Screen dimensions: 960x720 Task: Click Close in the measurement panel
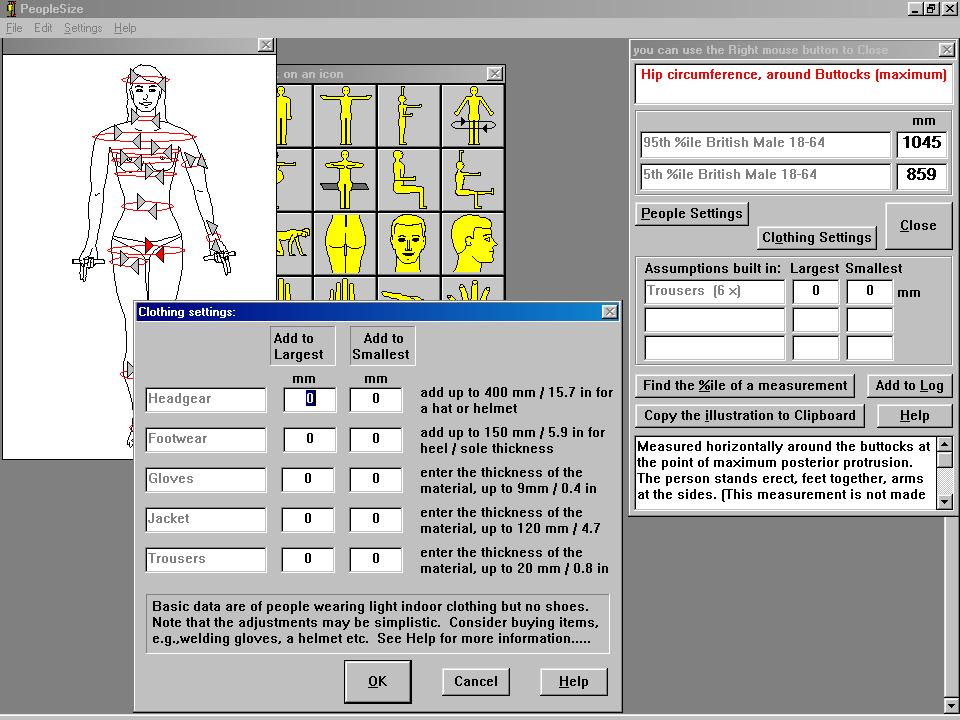918,225
